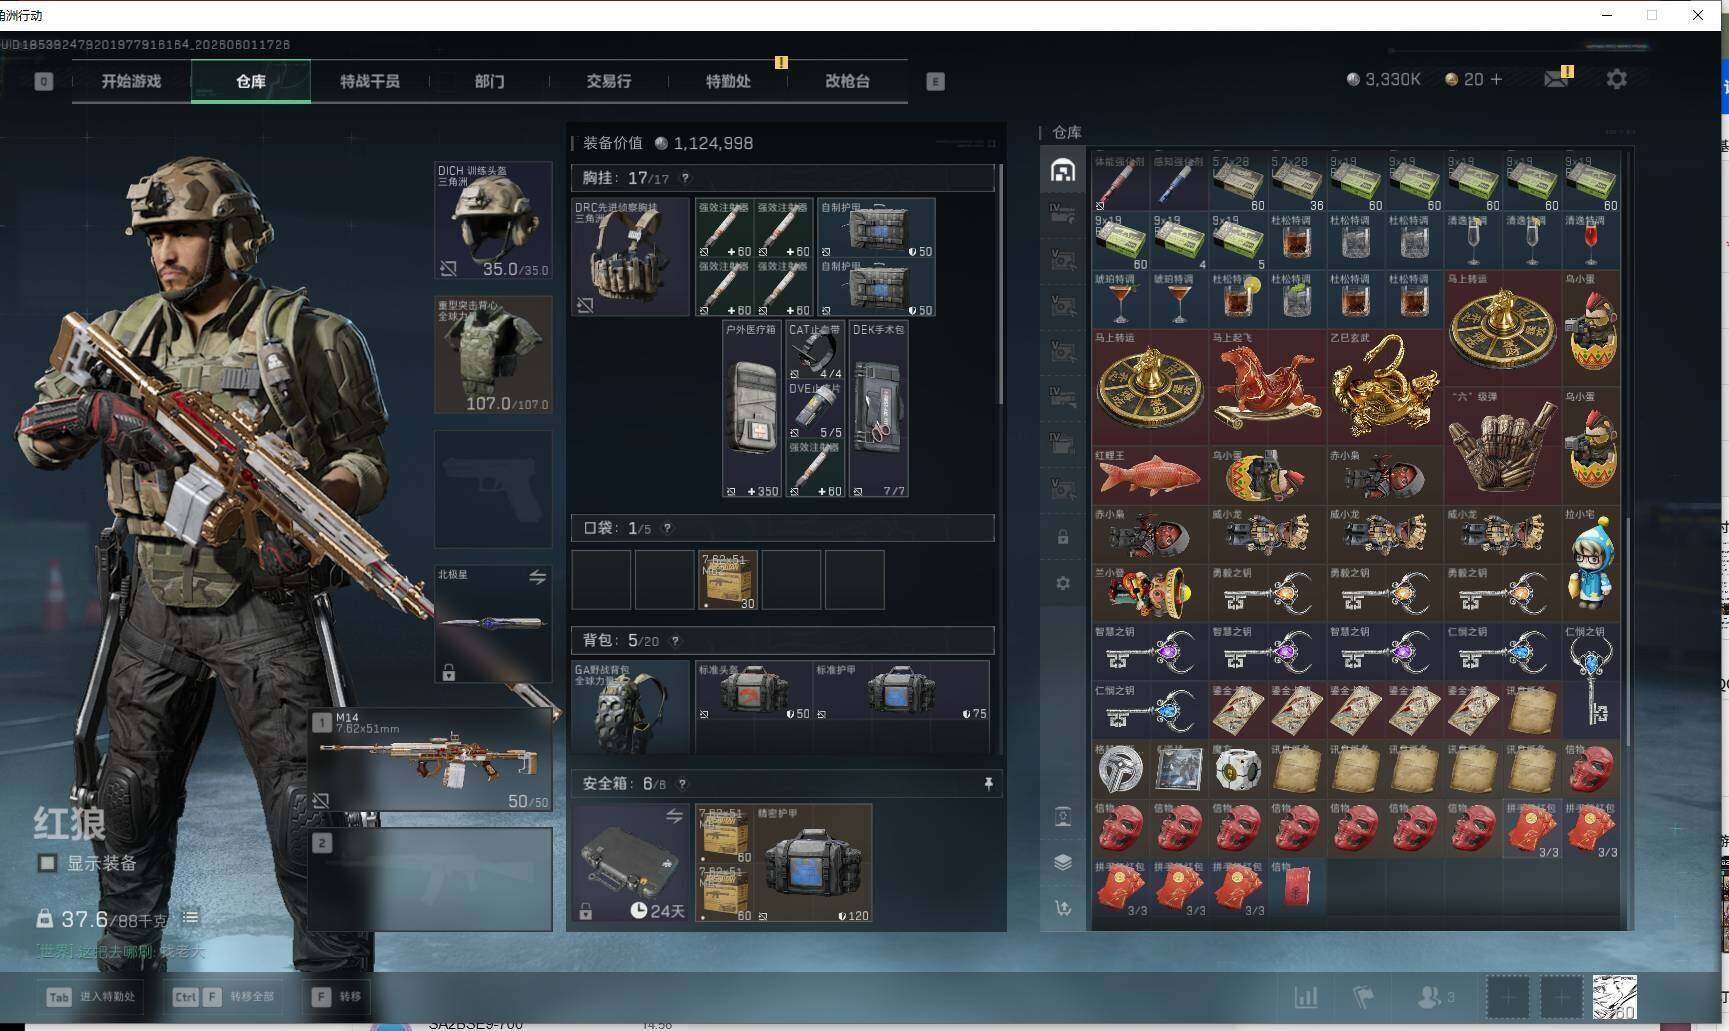The image size is (1729, 1031).
Task: Select the M14 primary weapon slot
Action: [x=431, y=759]
